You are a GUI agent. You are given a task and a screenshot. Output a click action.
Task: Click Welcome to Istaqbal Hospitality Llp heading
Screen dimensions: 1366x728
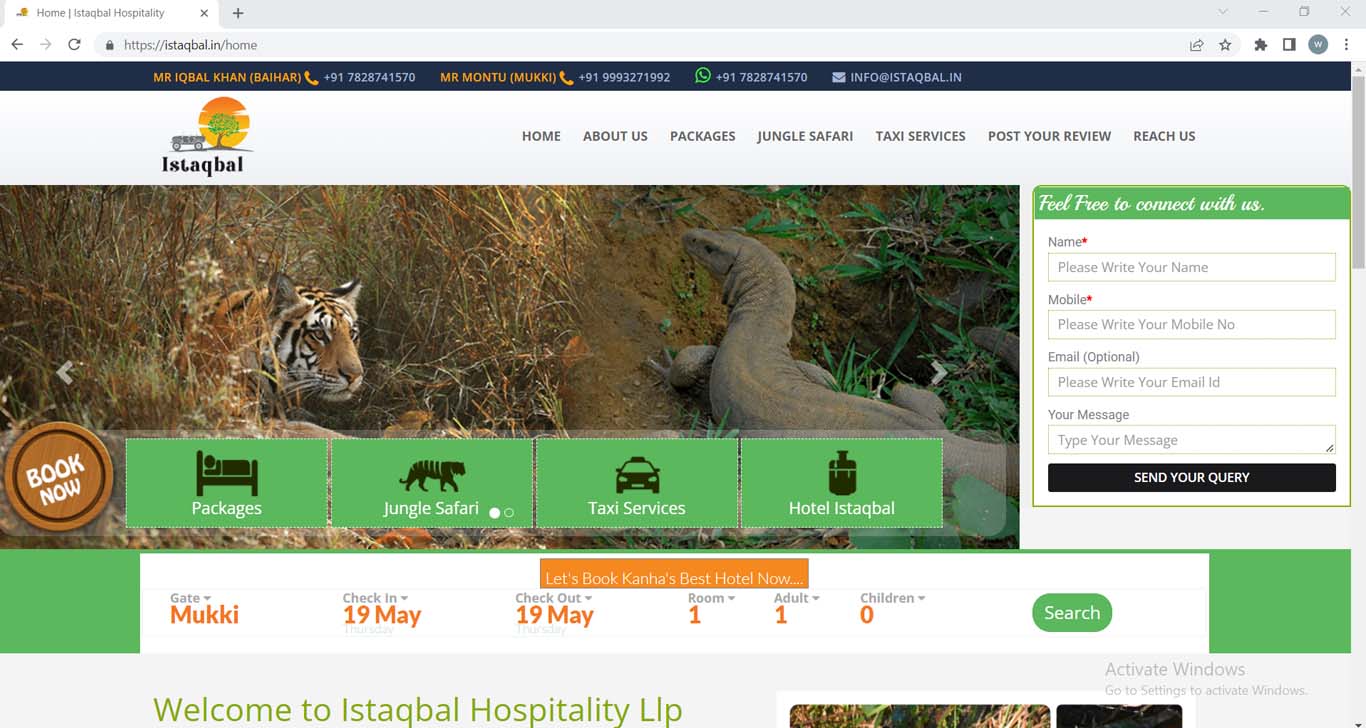coord(418,709)
